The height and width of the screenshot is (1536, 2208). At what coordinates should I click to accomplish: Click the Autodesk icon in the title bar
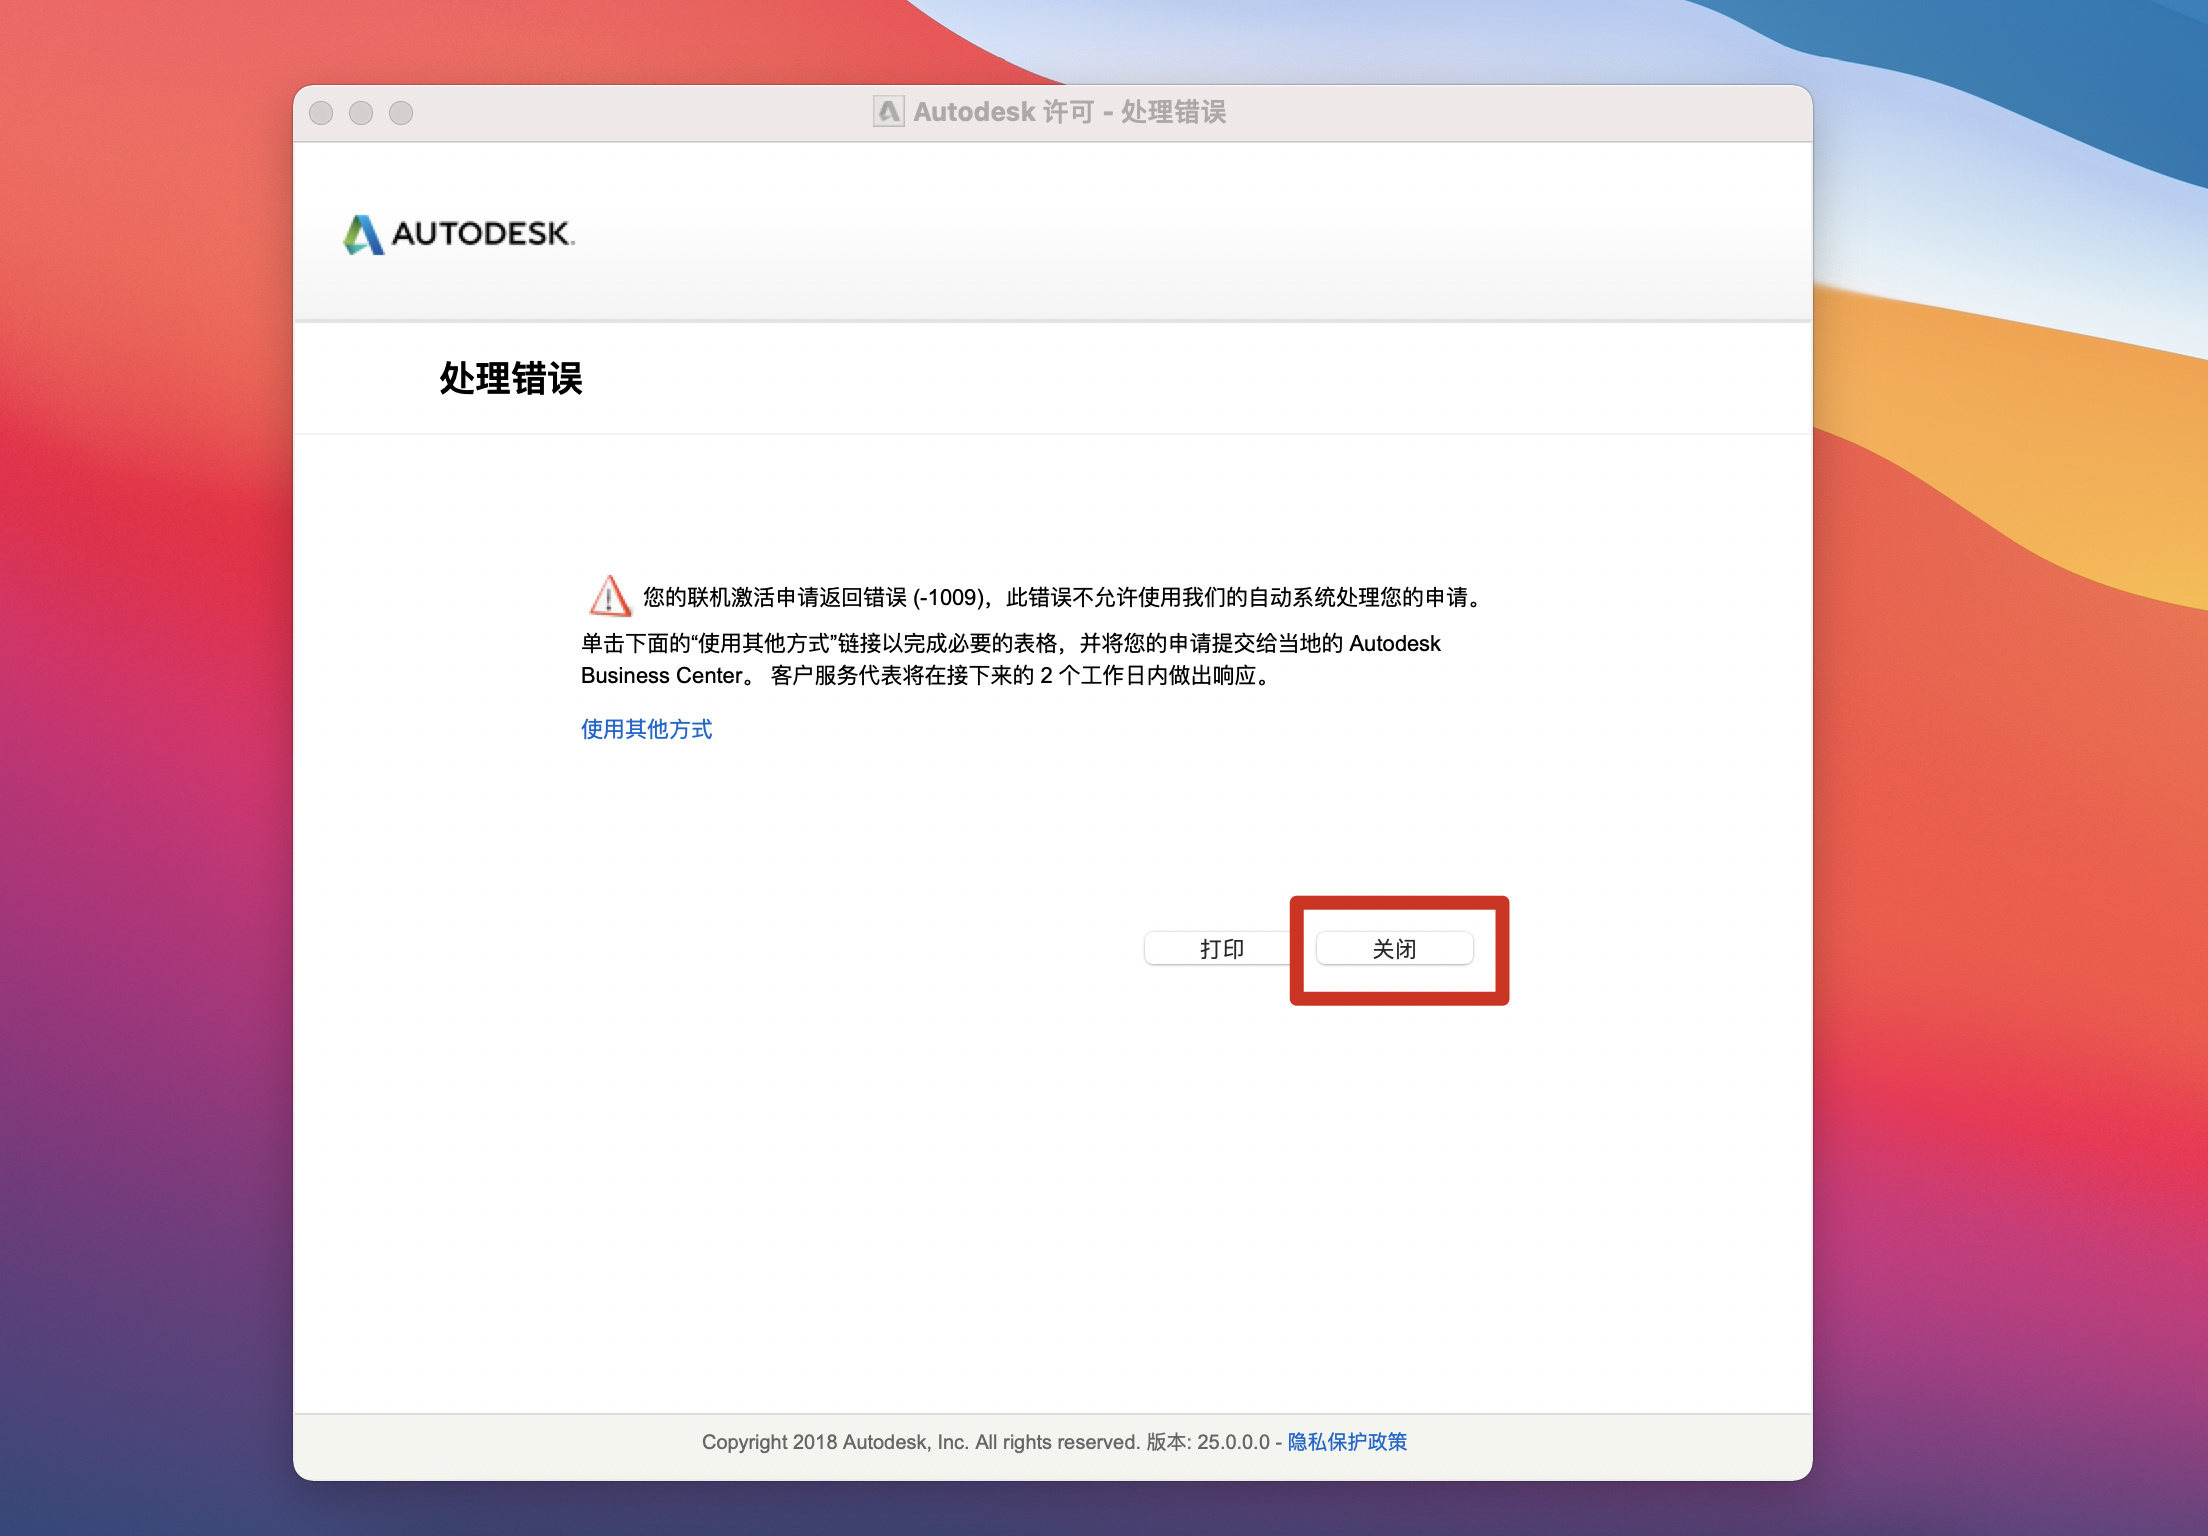point(888,111)
